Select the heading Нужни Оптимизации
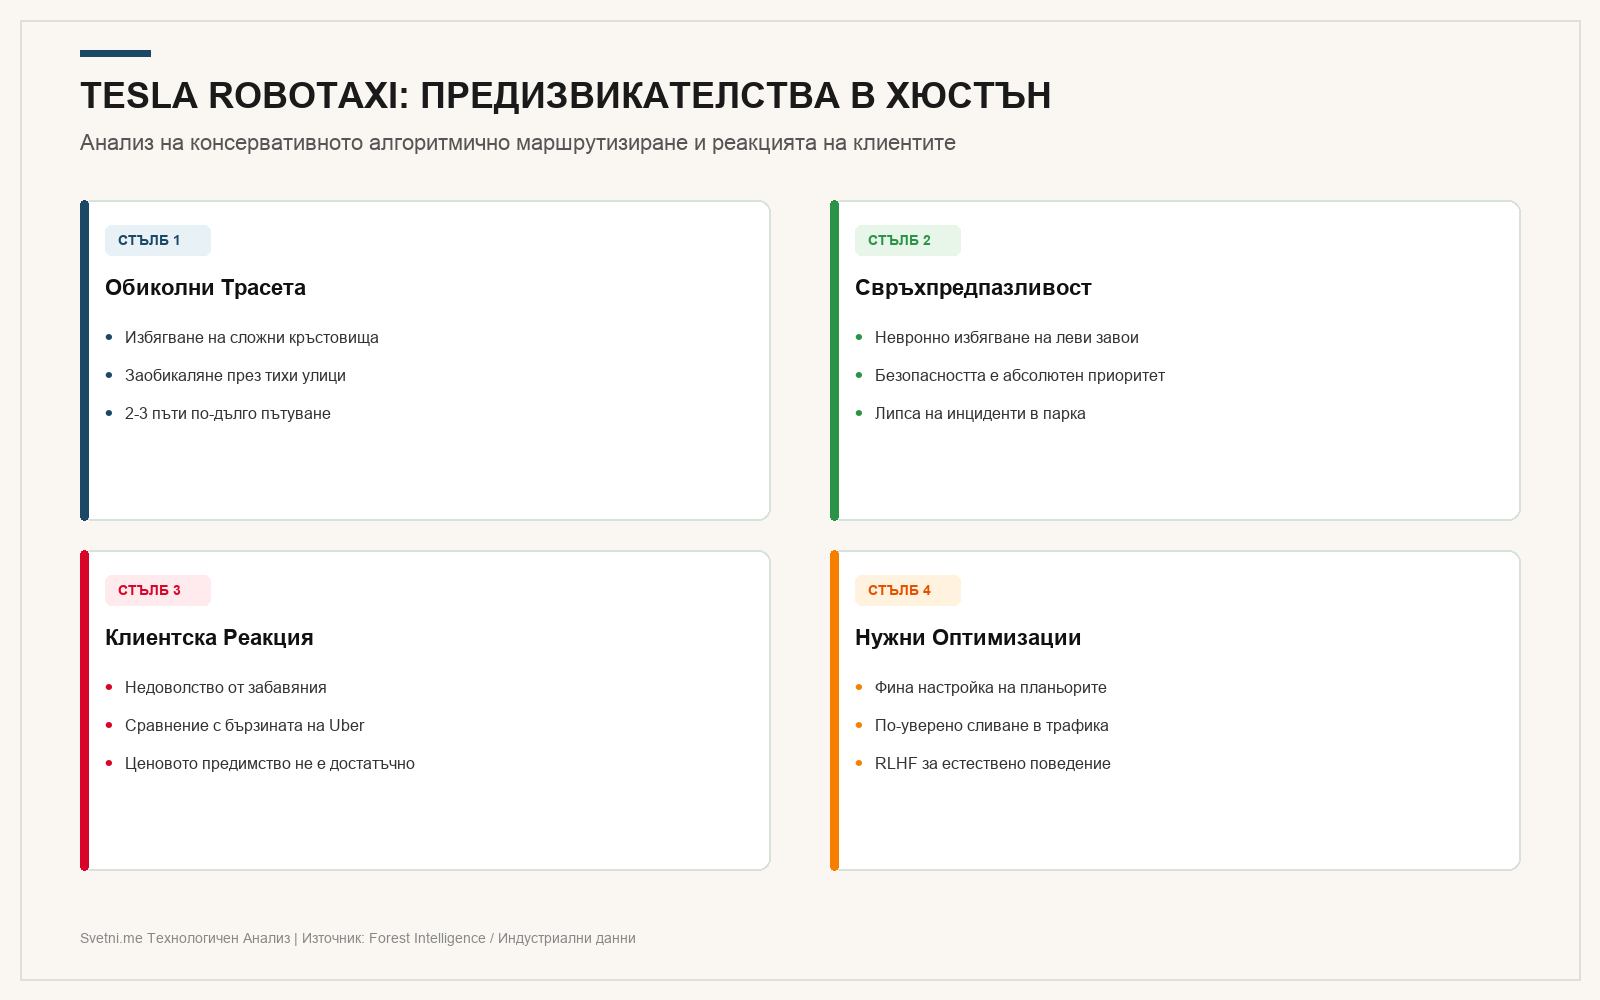 [968, 638]
